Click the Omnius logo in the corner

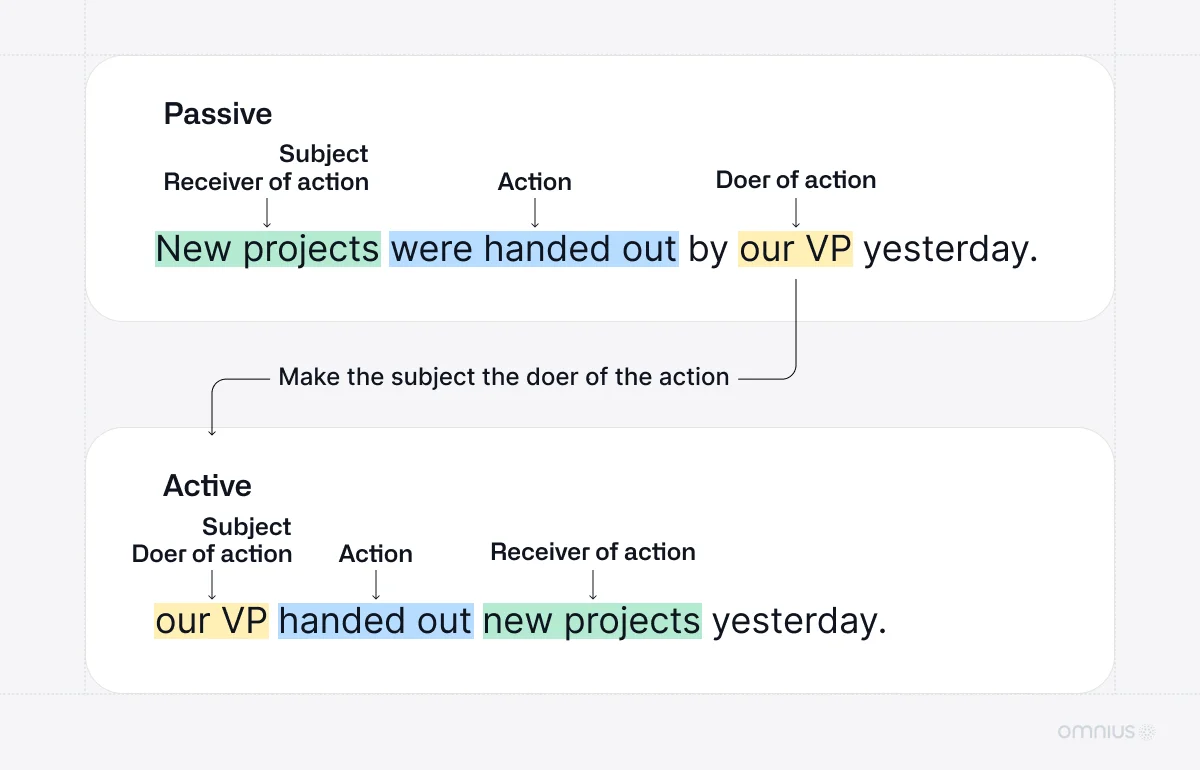[x=1107, y=731]
